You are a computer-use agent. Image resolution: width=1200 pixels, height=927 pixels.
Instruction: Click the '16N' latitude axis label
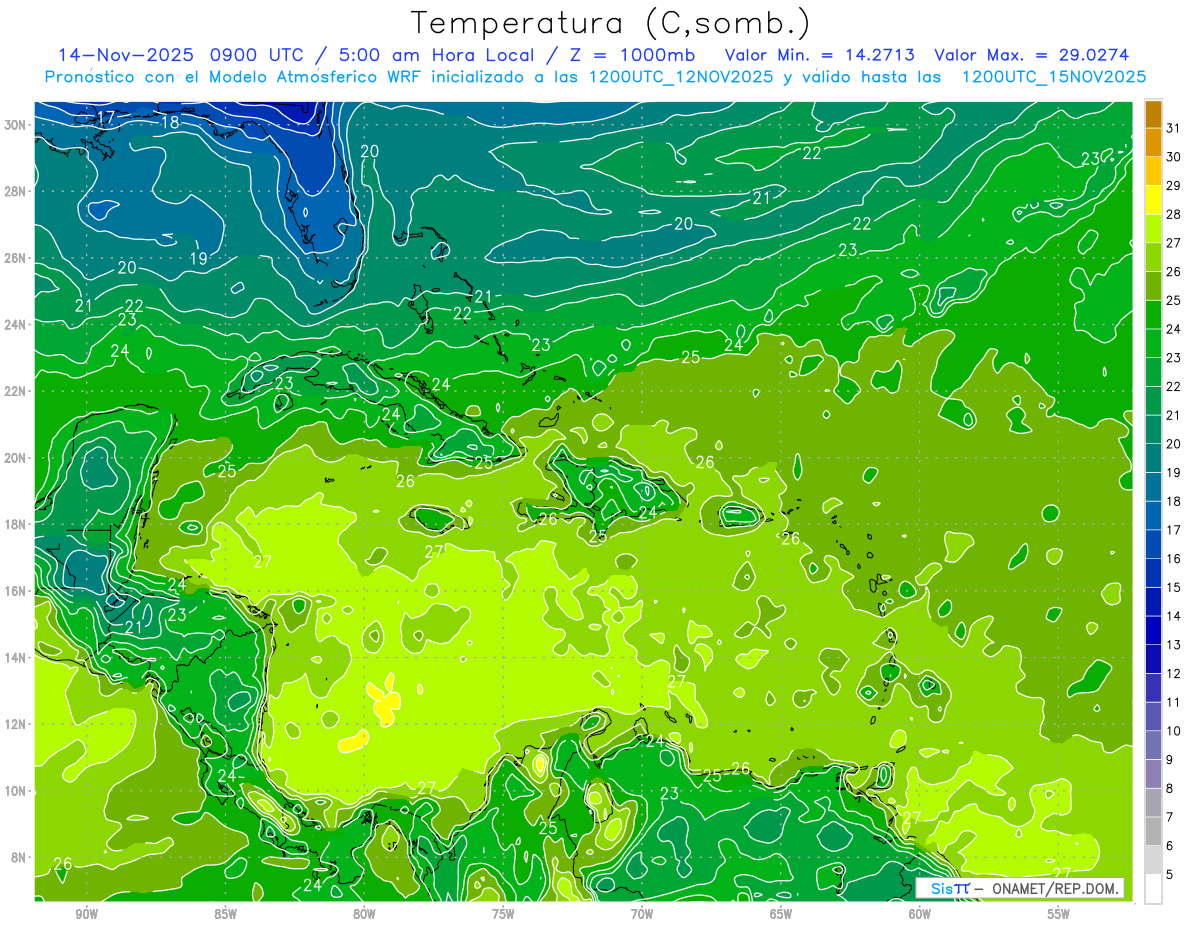point(16,591)
